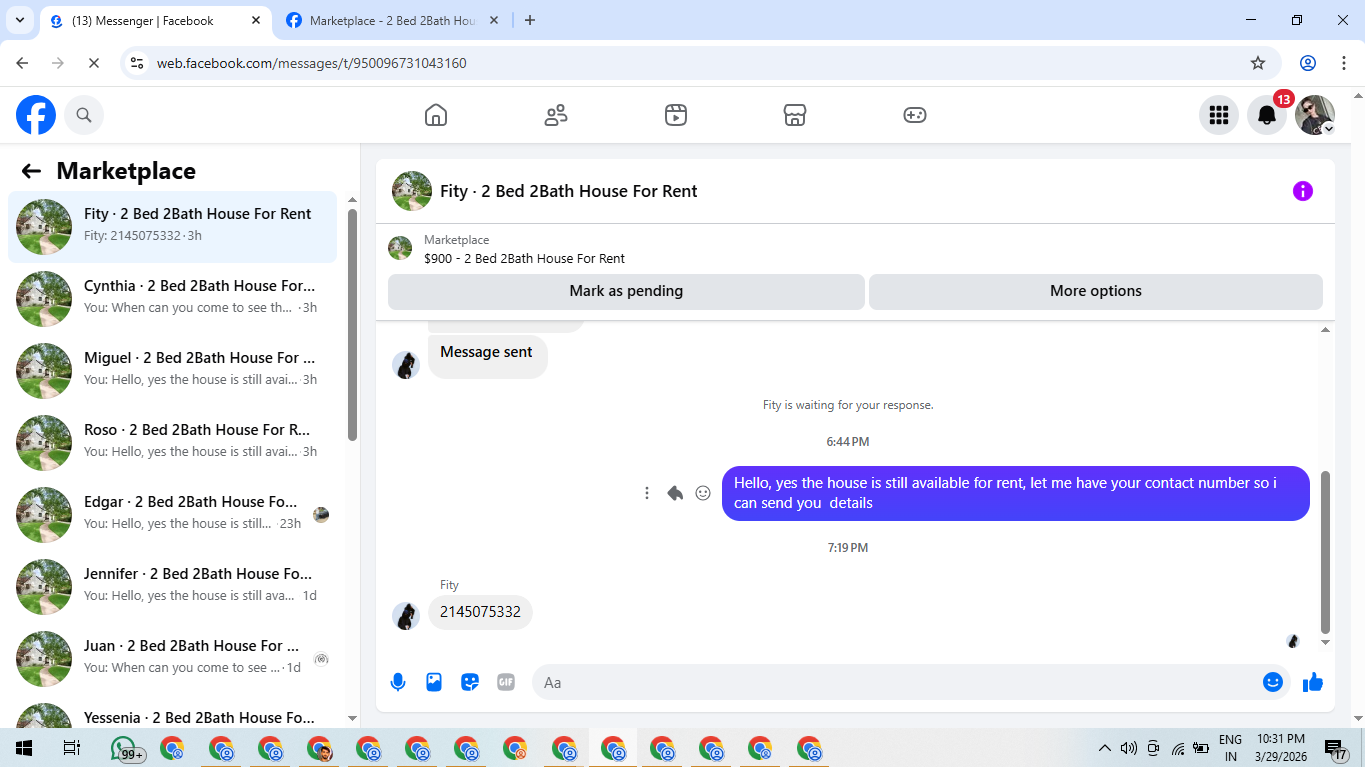Close the Marketplace browser tab
The image size is (1365, 767).
pyautogui.click(x=496, y=20)
